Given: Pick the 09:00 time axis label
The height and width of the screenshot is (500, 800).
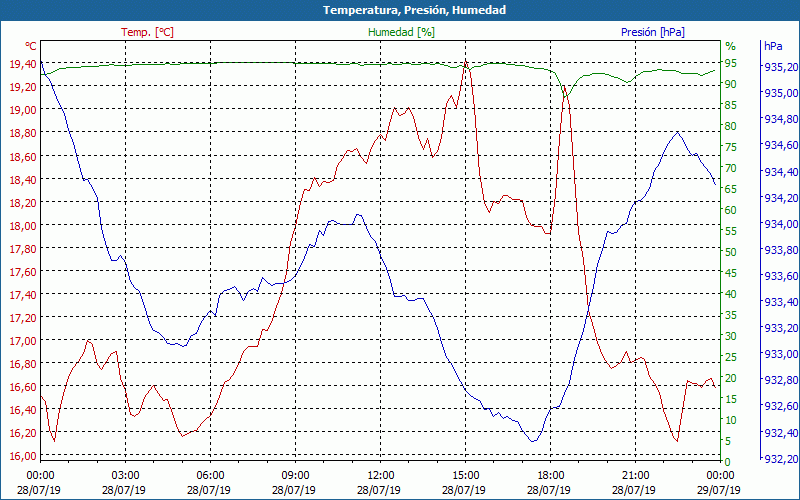Looking at the screenshot, I should point(295,476).
